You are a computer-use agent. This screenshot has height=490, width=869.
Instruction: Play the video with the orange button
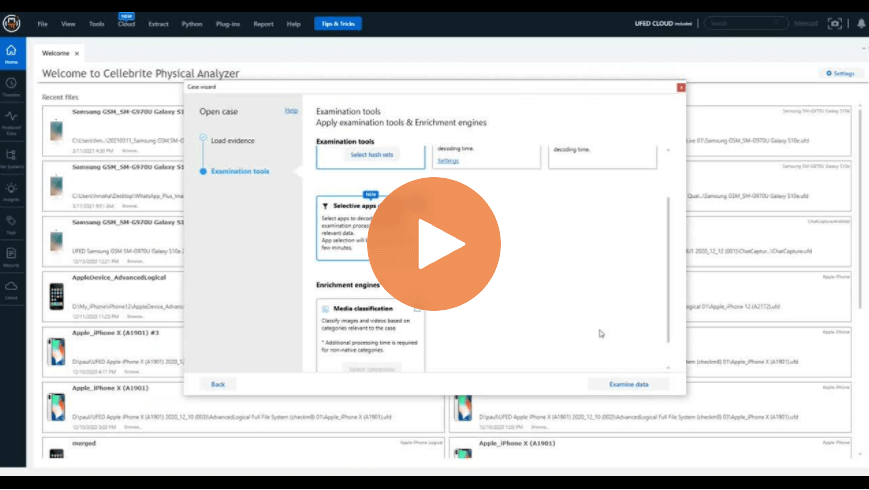point(434,244)
